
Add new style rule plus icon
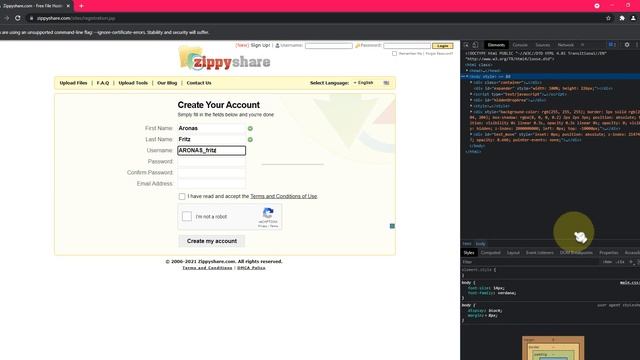631,262
